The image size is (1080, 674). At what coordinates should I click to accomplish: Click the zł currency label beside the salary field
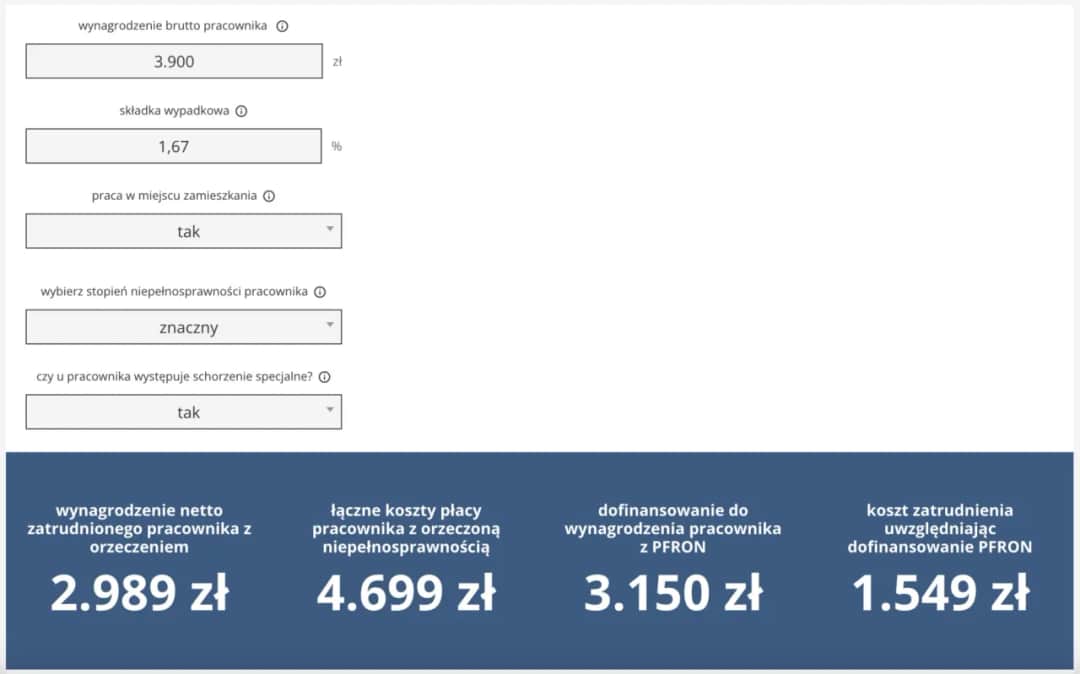(x=337, y=61)
